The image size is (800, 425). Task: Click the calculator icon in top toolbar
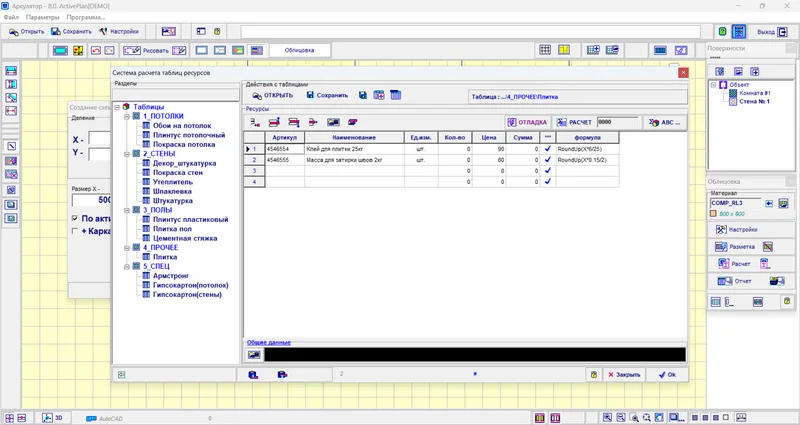coord(739,32)
